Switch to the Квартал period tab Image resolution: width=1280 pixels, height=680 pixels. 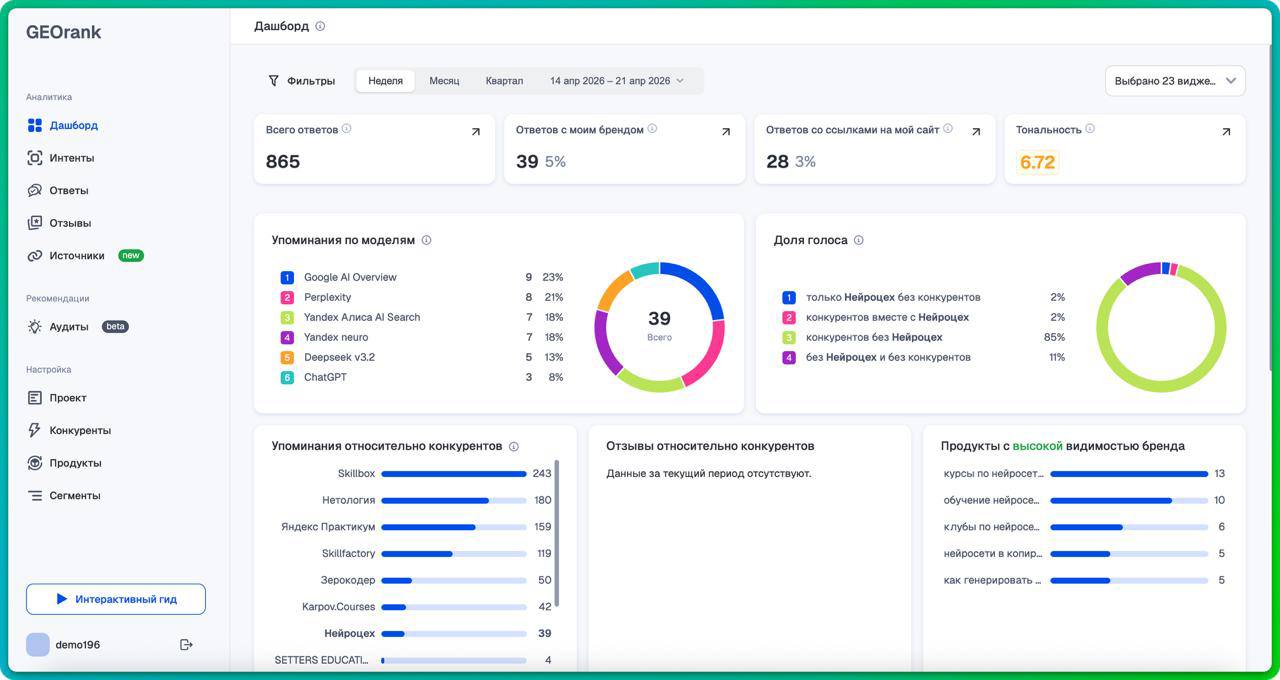point(504,81)
